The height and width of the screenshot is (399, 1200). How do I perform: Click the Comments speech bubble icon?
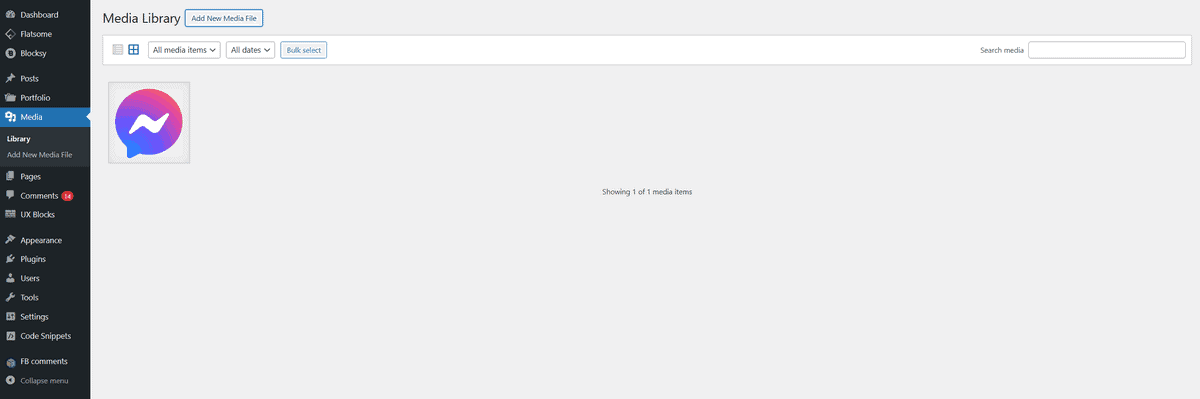[x=10, y=195]
